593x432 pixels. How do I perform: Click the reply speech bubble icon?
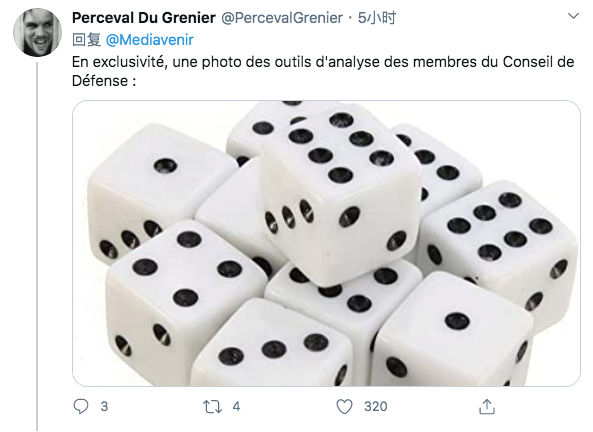81,407
